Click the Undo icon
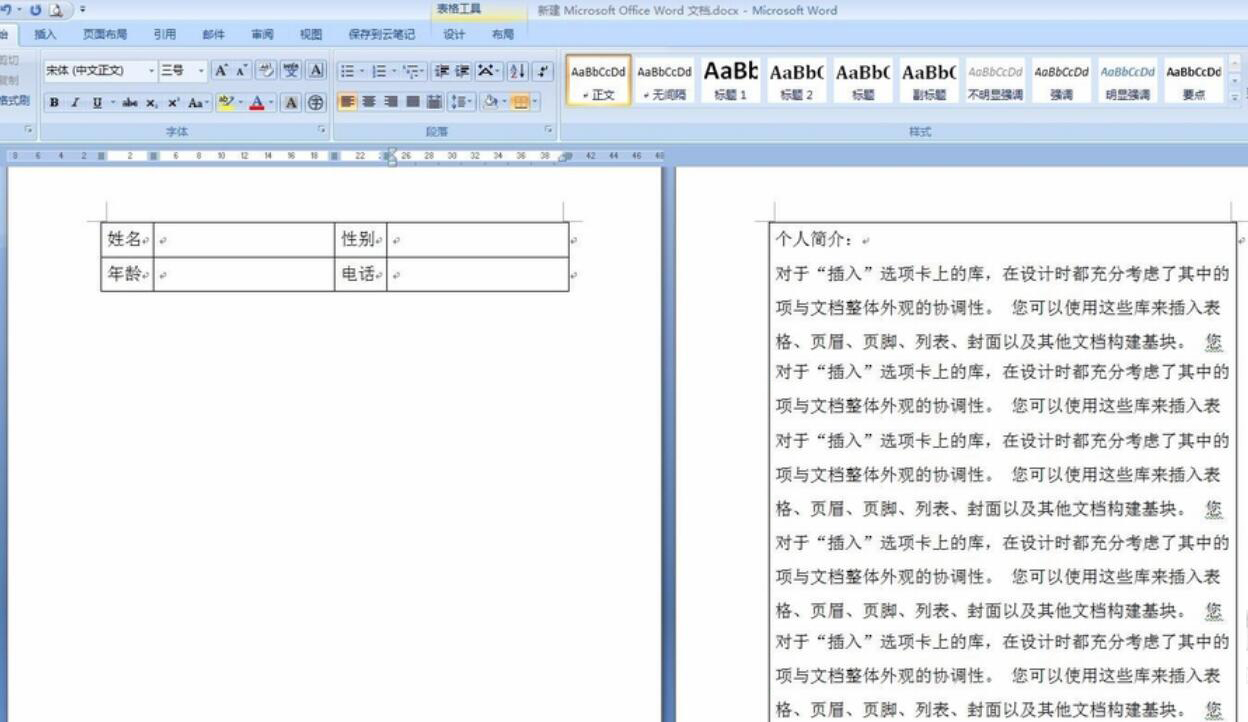 pos(6,10)
